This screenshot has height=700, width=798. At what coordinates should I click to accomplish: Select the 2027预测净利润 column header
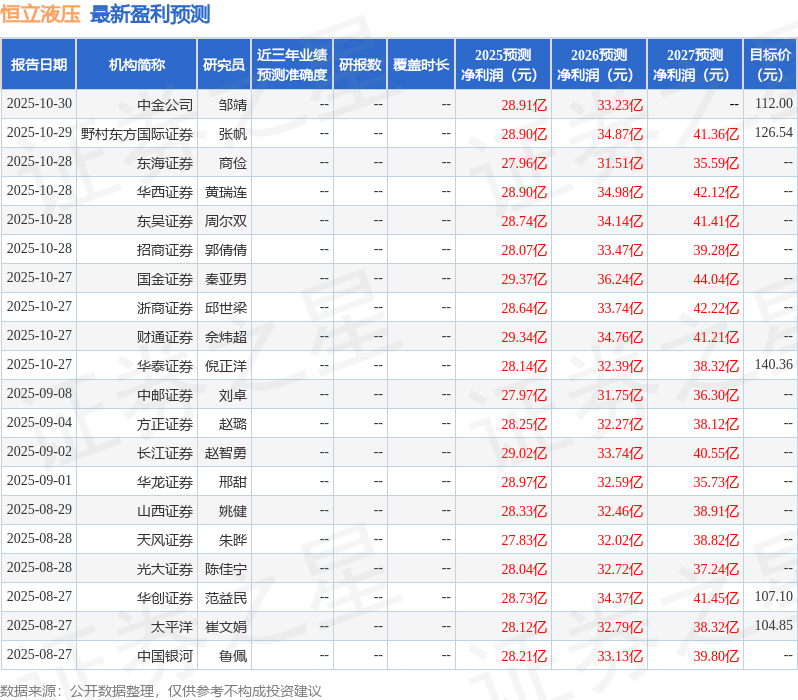pyautogui.click(x=695, y=65)
